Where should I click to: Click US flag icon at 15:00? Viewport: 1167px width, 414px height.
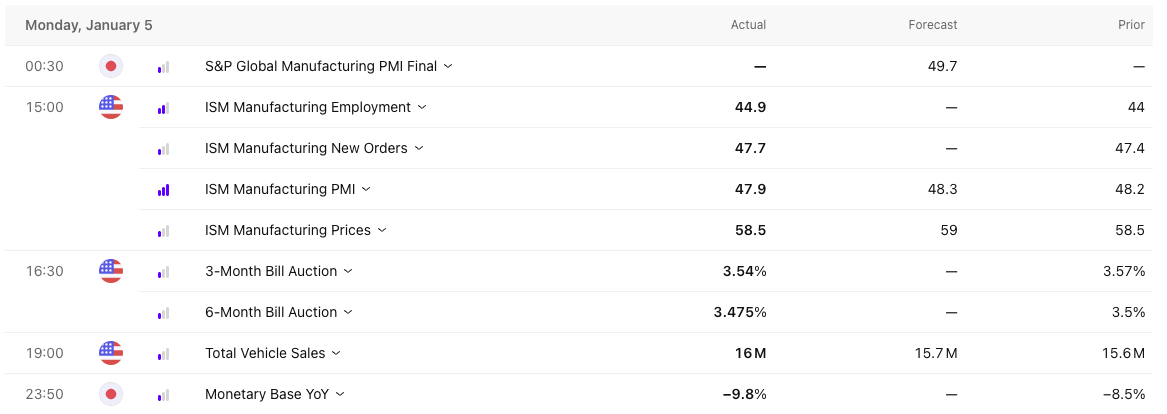pos(111,107)
